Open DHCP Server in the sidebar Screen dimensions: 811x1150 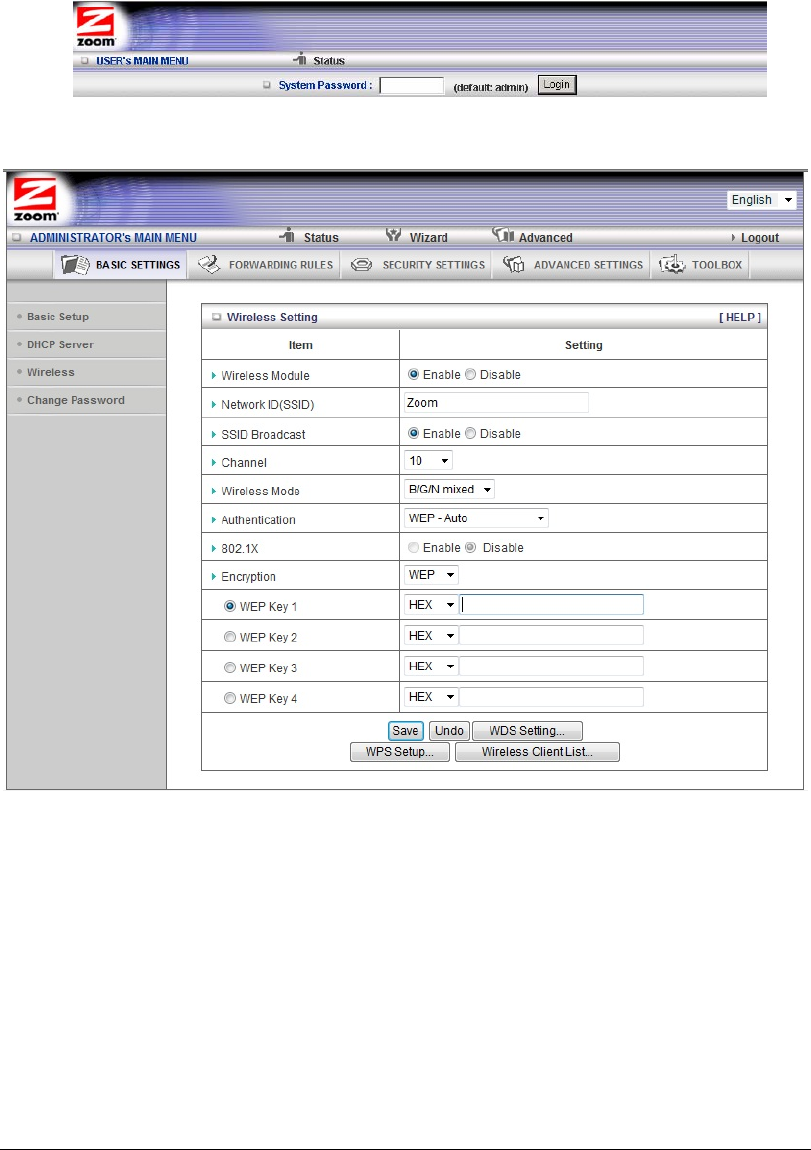point(60,345)
